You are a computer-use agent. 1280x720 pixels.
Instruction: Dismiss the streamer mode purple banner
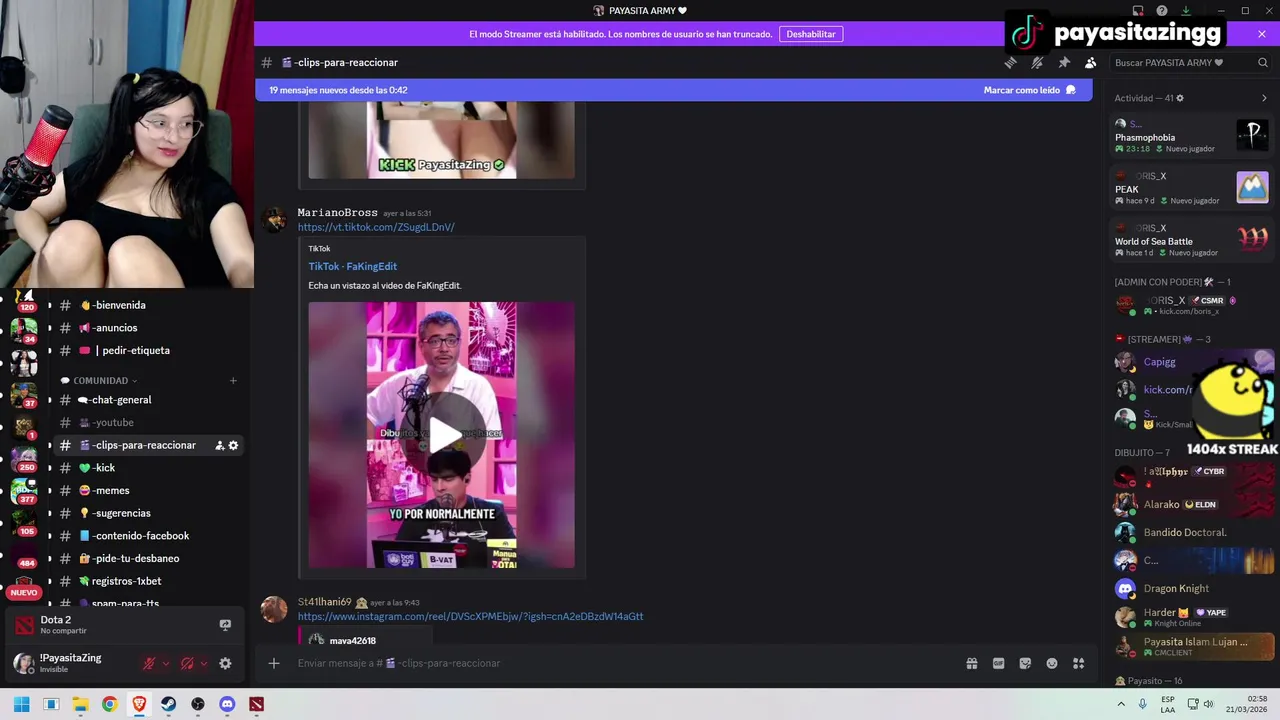pos(1262,34)
